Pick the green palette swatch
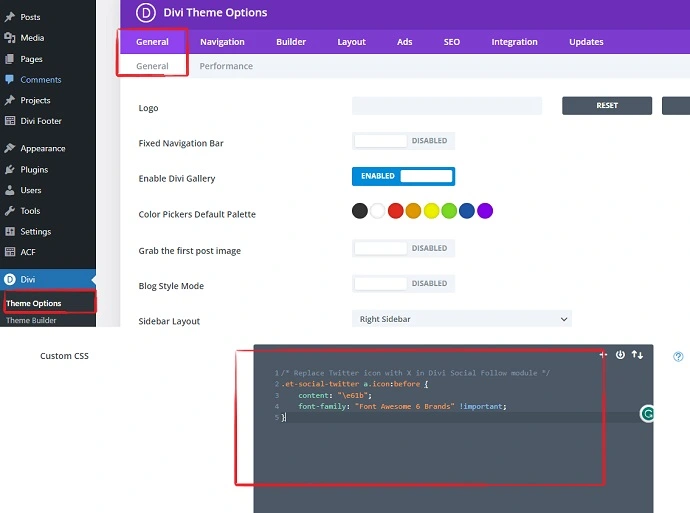This screenshot has height=513, width=690. 449,211
